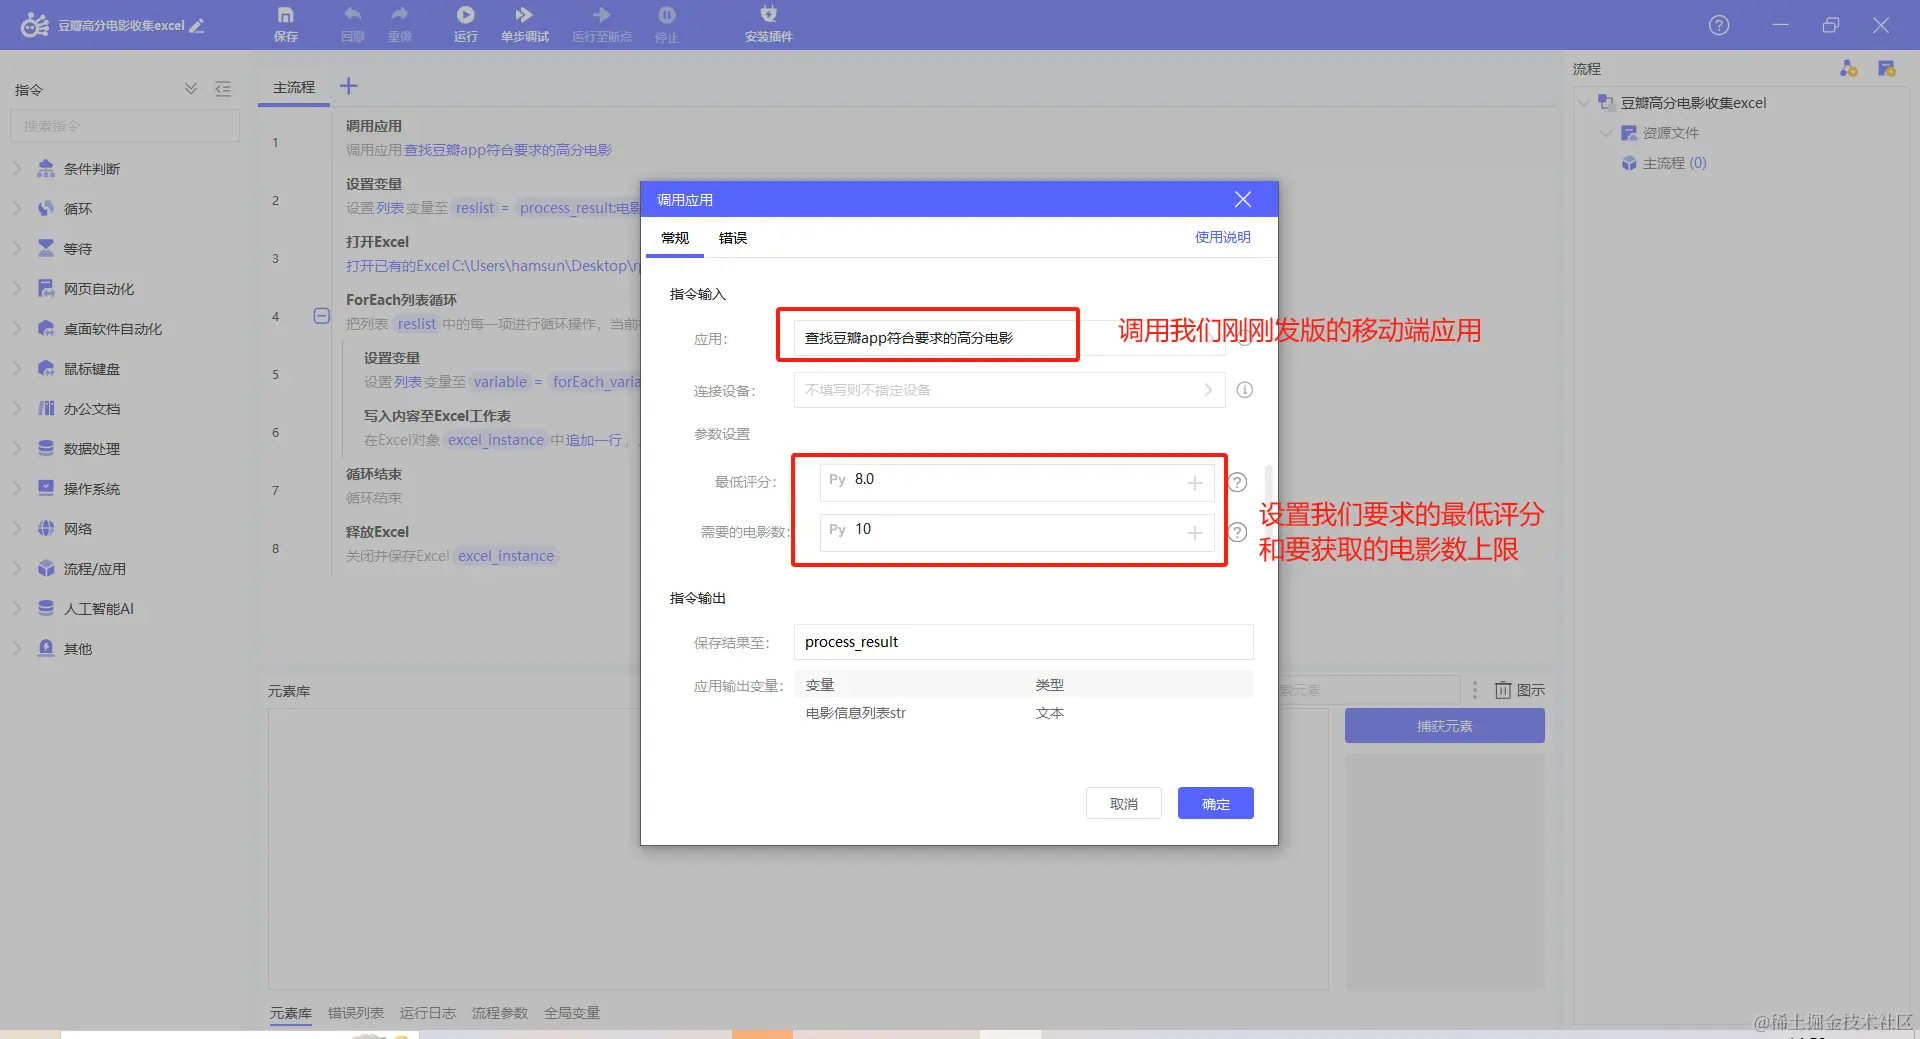Click plus icon in 最低评分 input
Image resolution: width=1920 pixels, height=1039 pixels.
[x=1195, y=483]
